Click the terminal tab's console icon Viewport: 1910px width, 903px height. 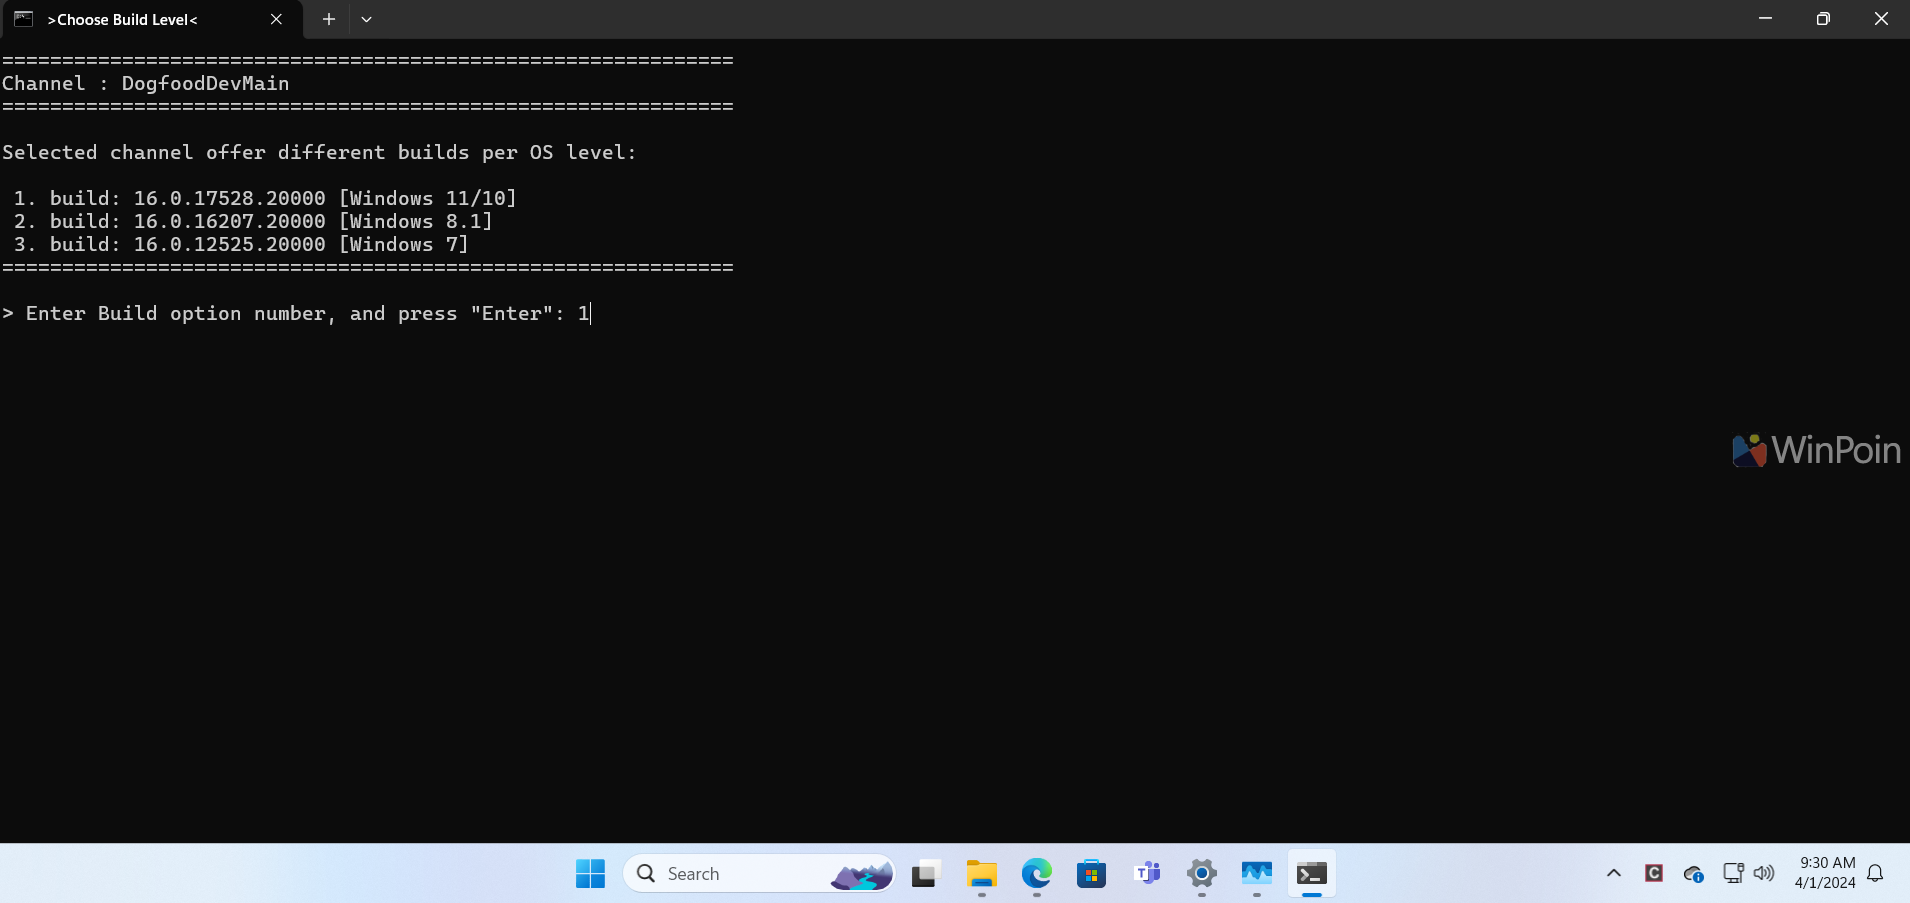24,19
